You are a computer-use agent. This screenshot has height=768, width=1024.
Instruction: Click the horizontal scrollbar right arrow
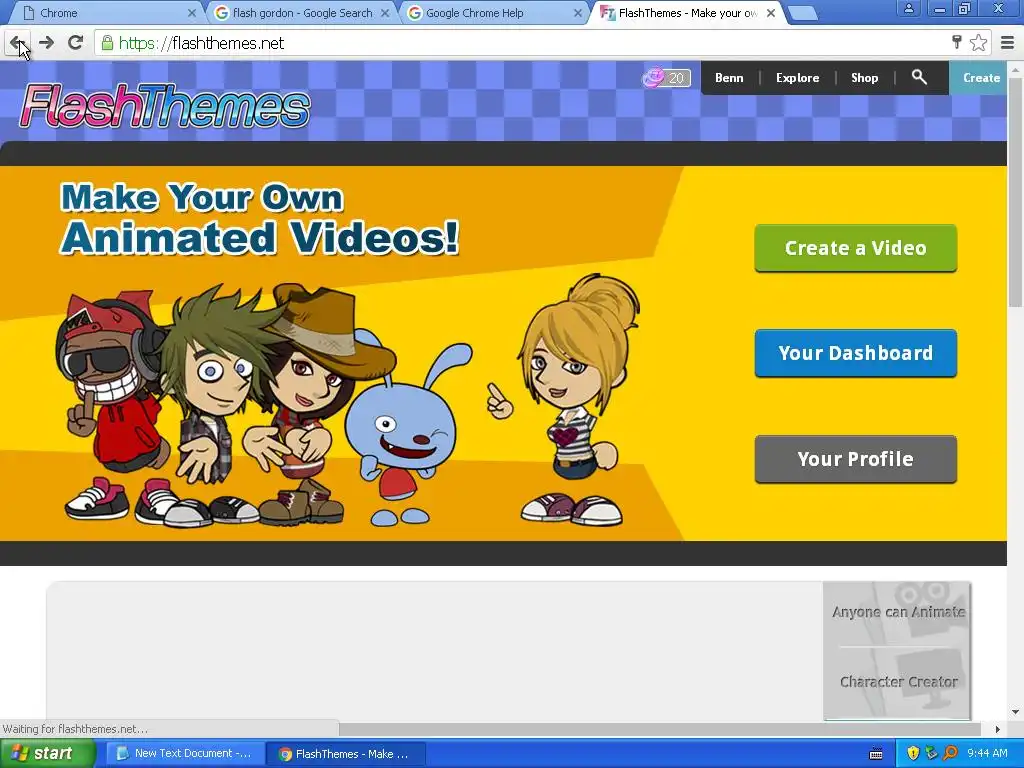point(997,729)
